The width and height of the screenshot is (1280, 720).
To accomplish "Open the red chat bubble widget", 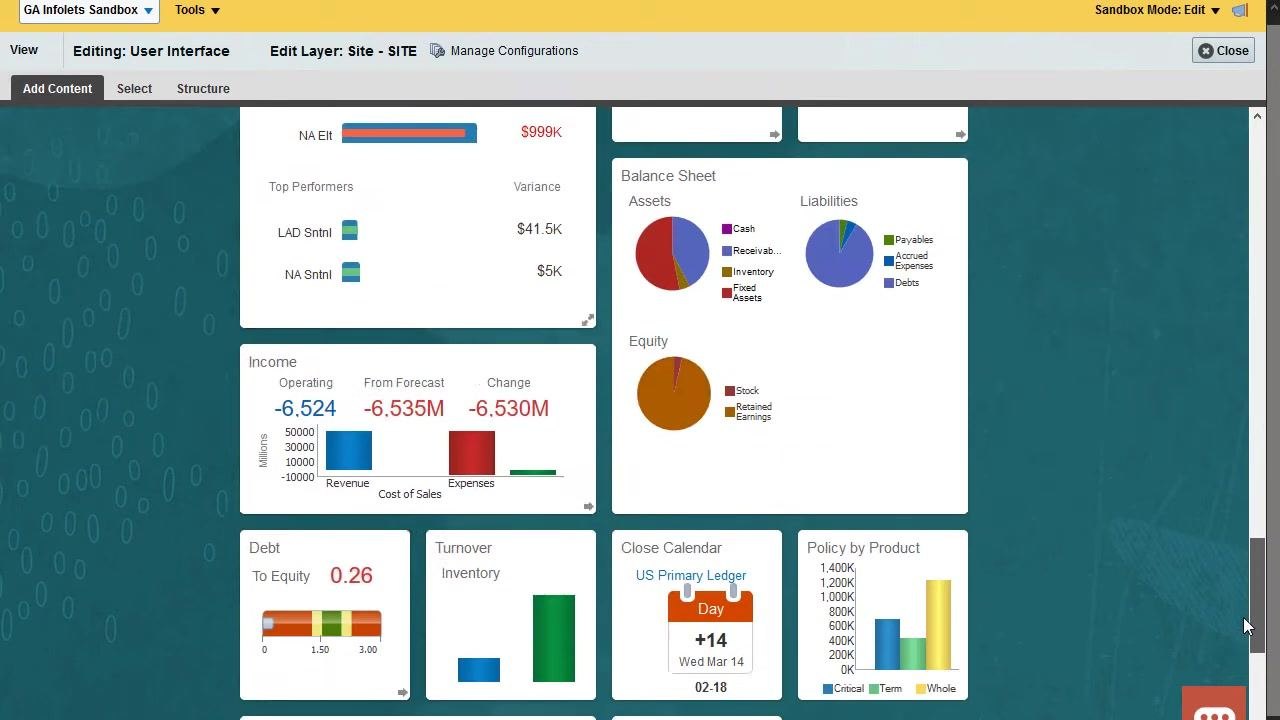I will coord(1214,704).
